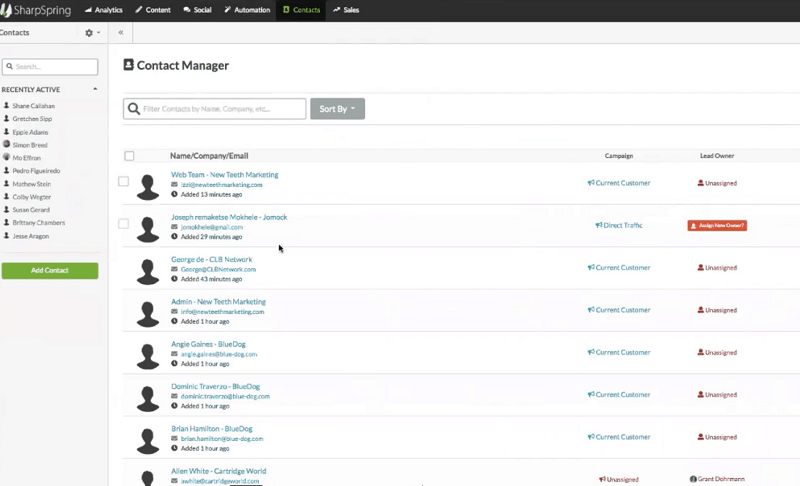800x486 pixels.
Task: Switch to the Automation tab
Action: pos(247,10)
